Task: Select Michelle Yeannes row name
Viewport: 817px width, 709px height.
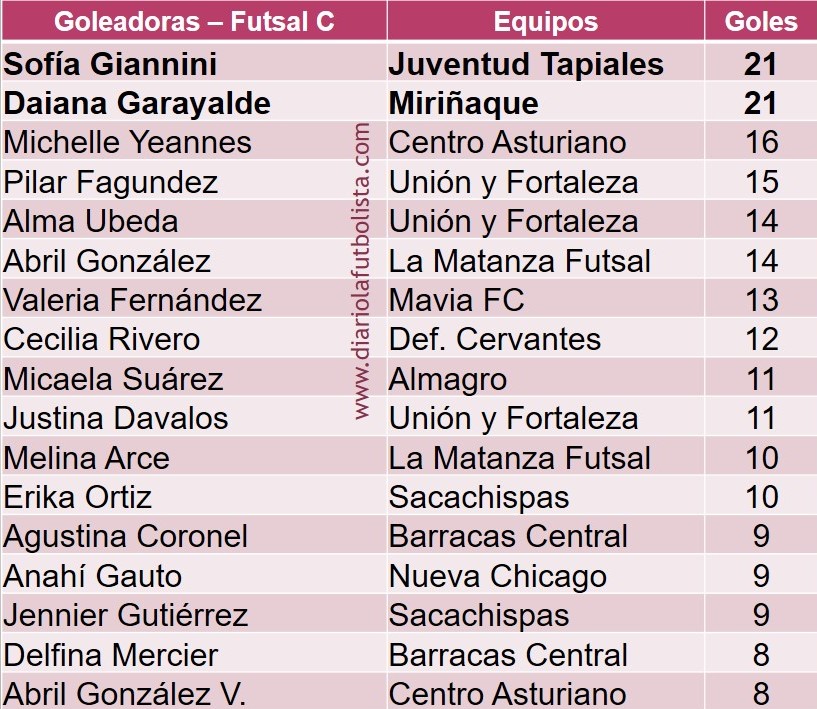Action: (x=127, y=142)
